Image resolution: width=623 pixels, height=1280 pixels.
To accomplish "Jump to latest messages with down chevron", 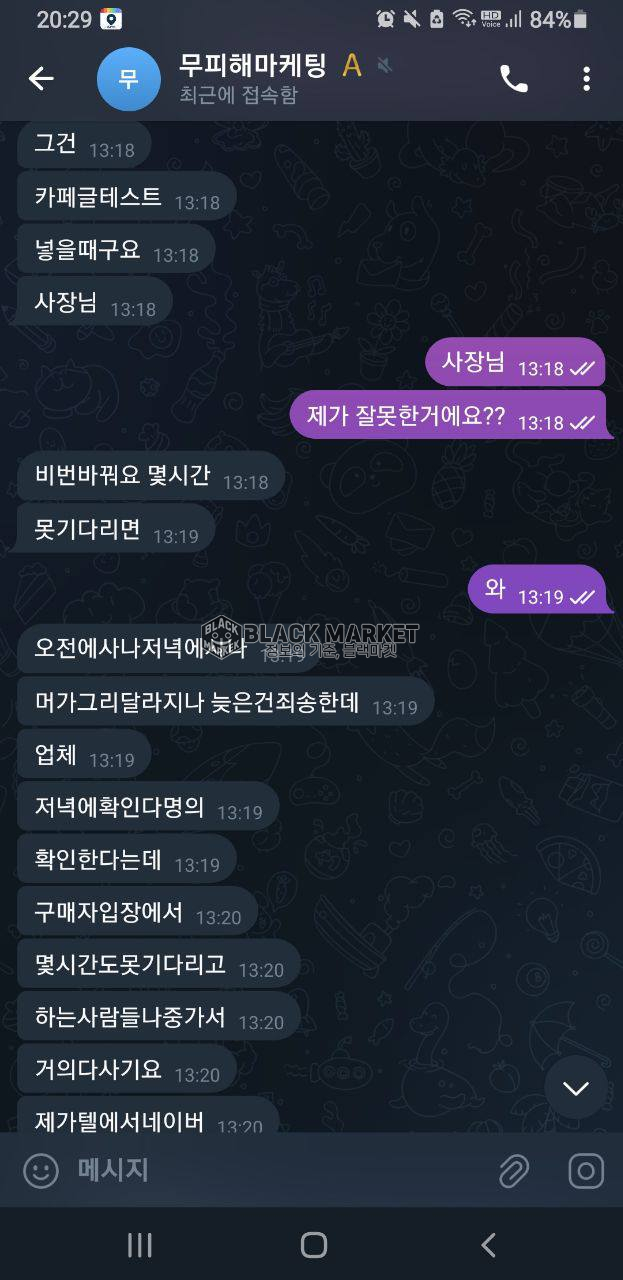I will (576, 1088).
